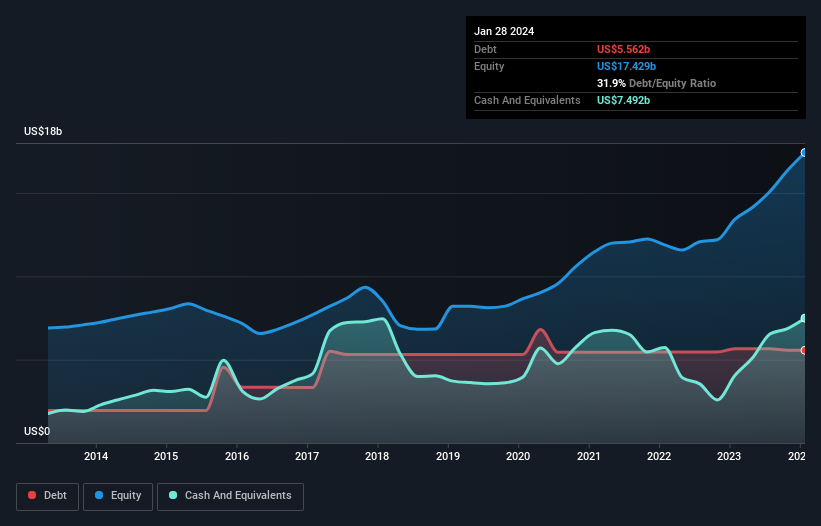Click the 2020 x-axis label
Screen dimensions: 821x526
(x=518, y=456)
